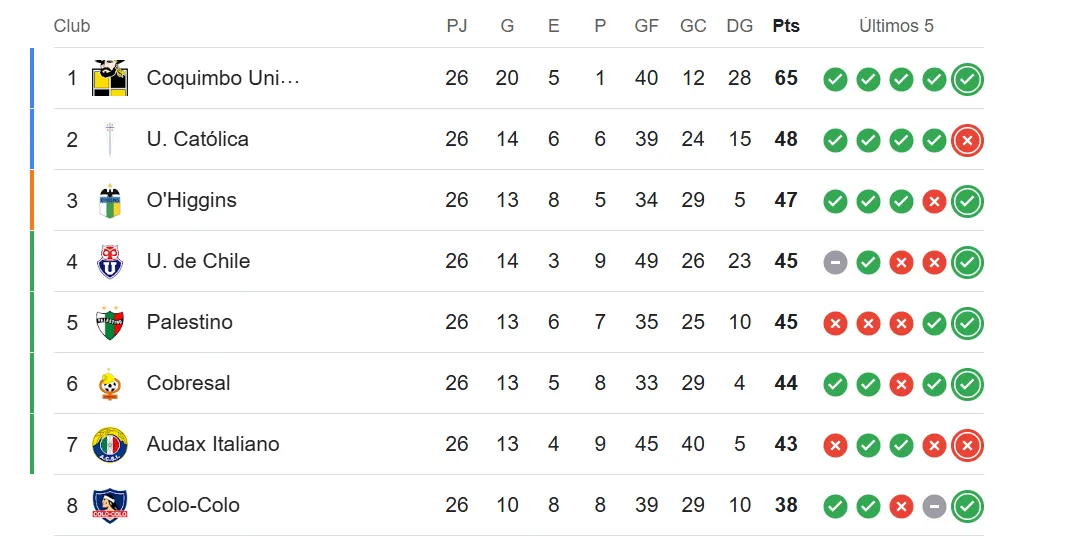Image resolution: width=1080 pixels, height=536 pixels.
Task: Open the Cobresal team name link
Action: (x=188, y=383)
